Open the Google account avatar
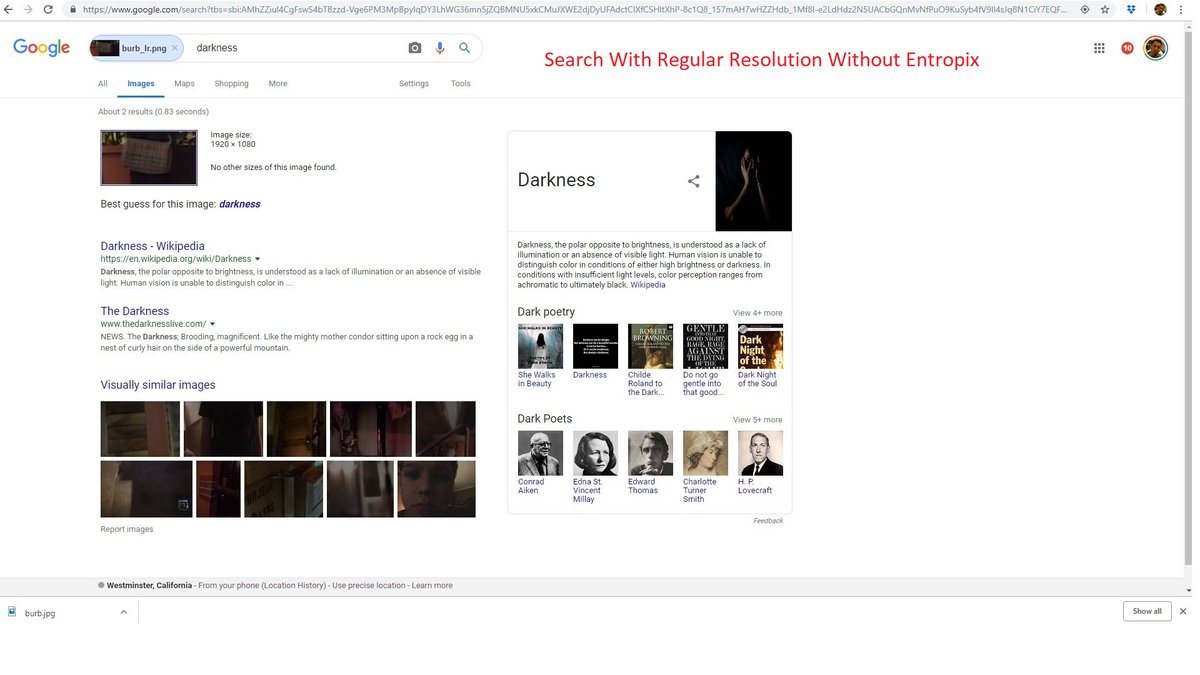 pos(1156,47)
